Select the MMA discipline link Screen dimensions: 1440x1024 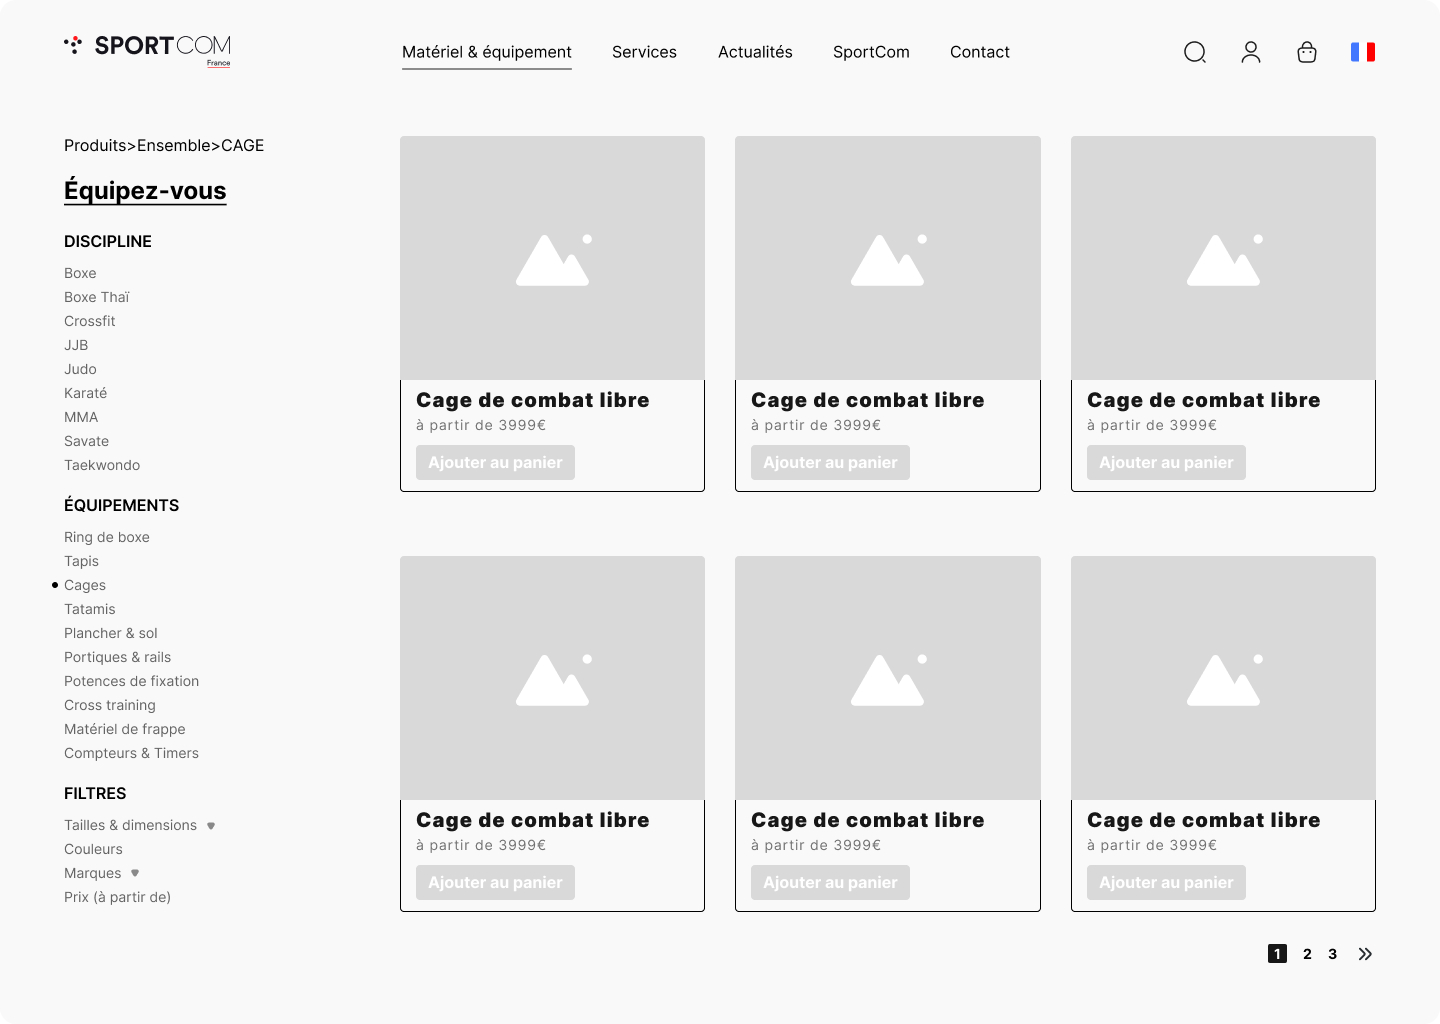(x=81, y=417)
